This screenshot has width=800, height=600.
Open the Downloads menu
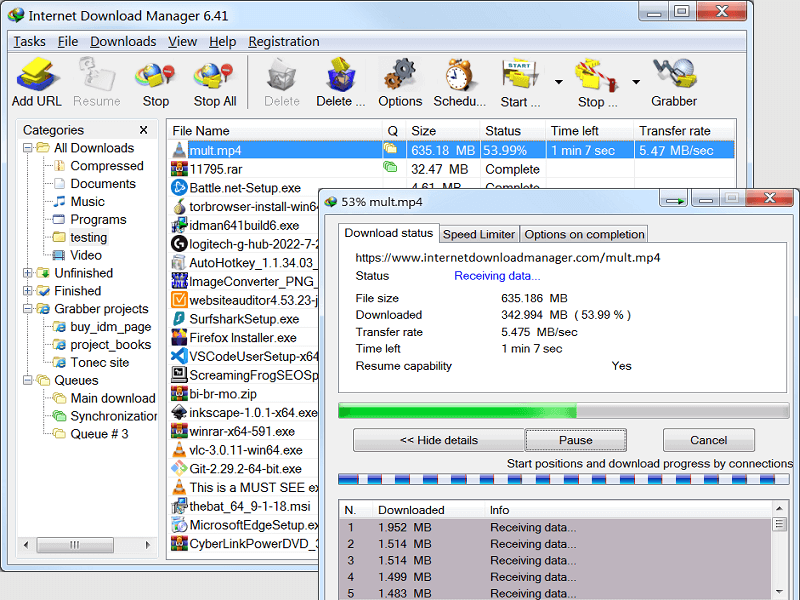tap(122, 42)
